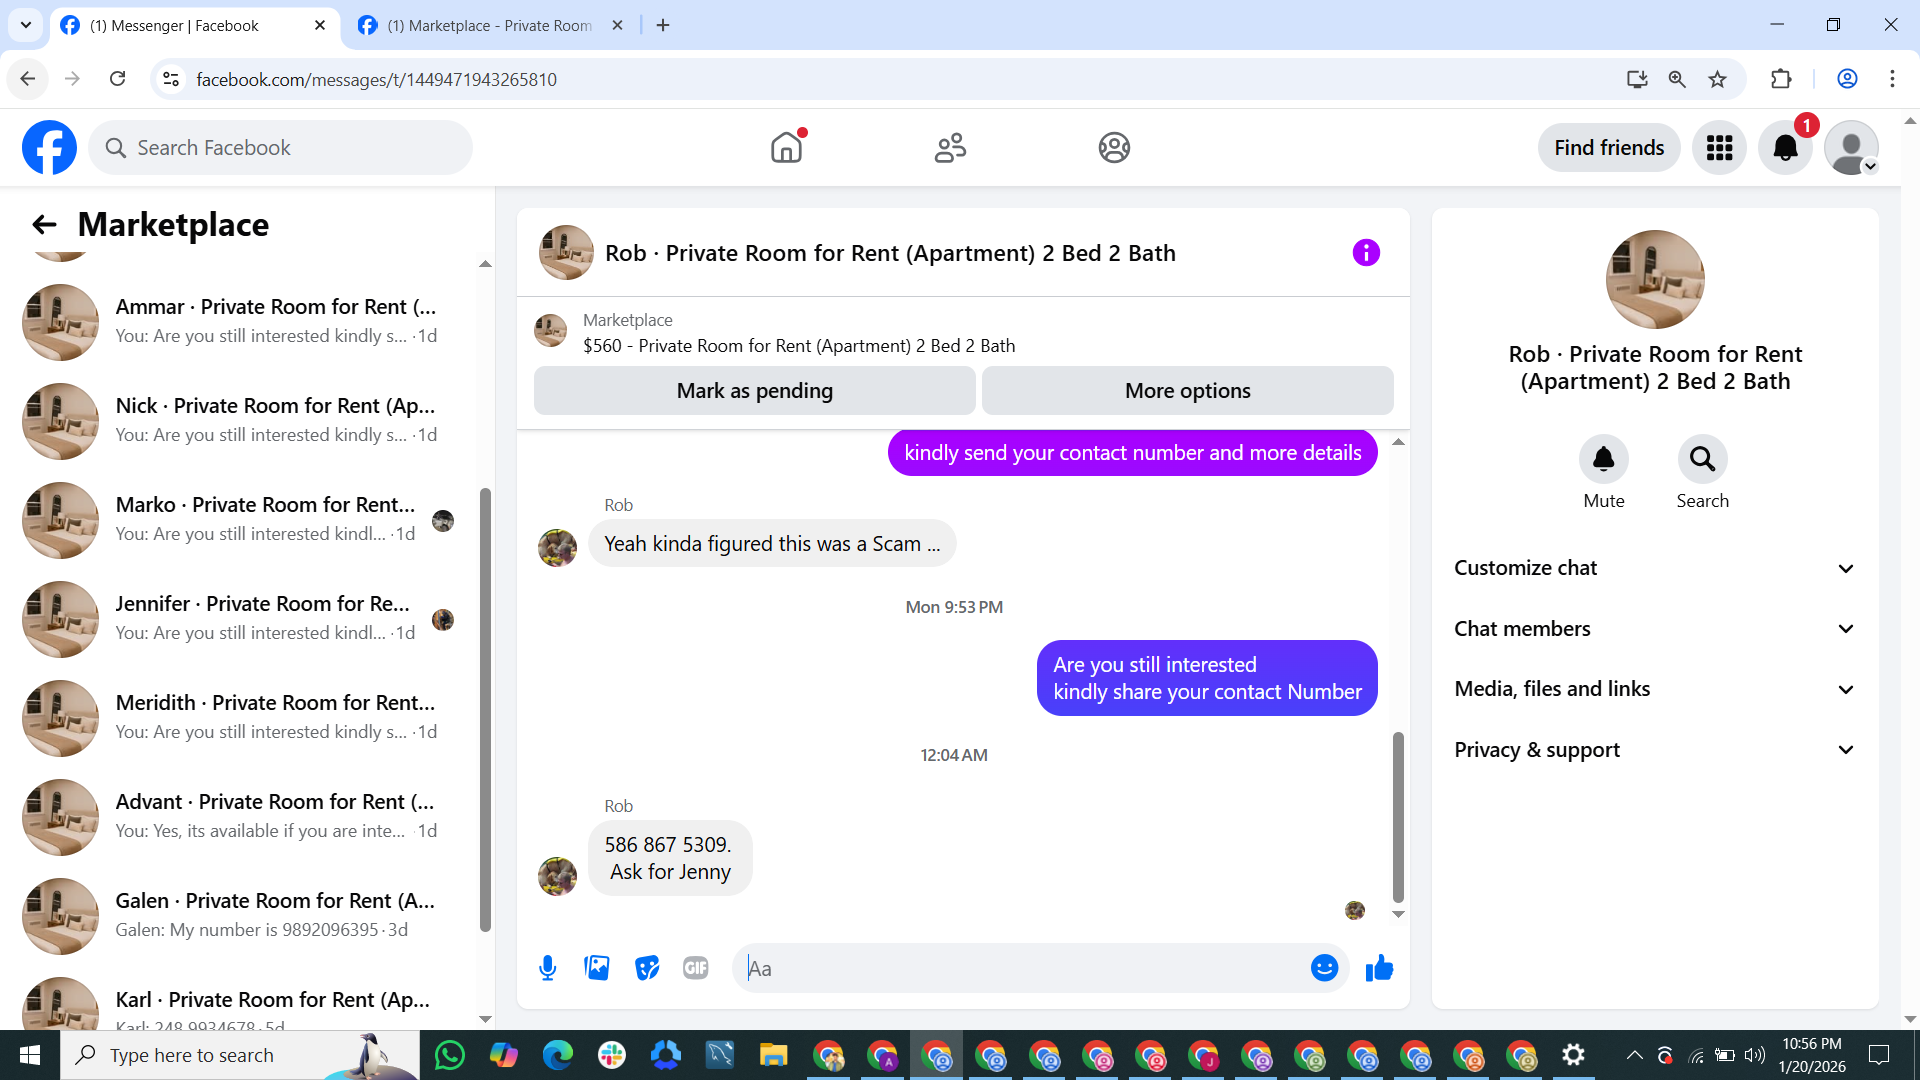The width and height of the screenshot is (1920, 1080).
Task: Click Rob's large listing thumbnail
Action: click(1655, 280)
